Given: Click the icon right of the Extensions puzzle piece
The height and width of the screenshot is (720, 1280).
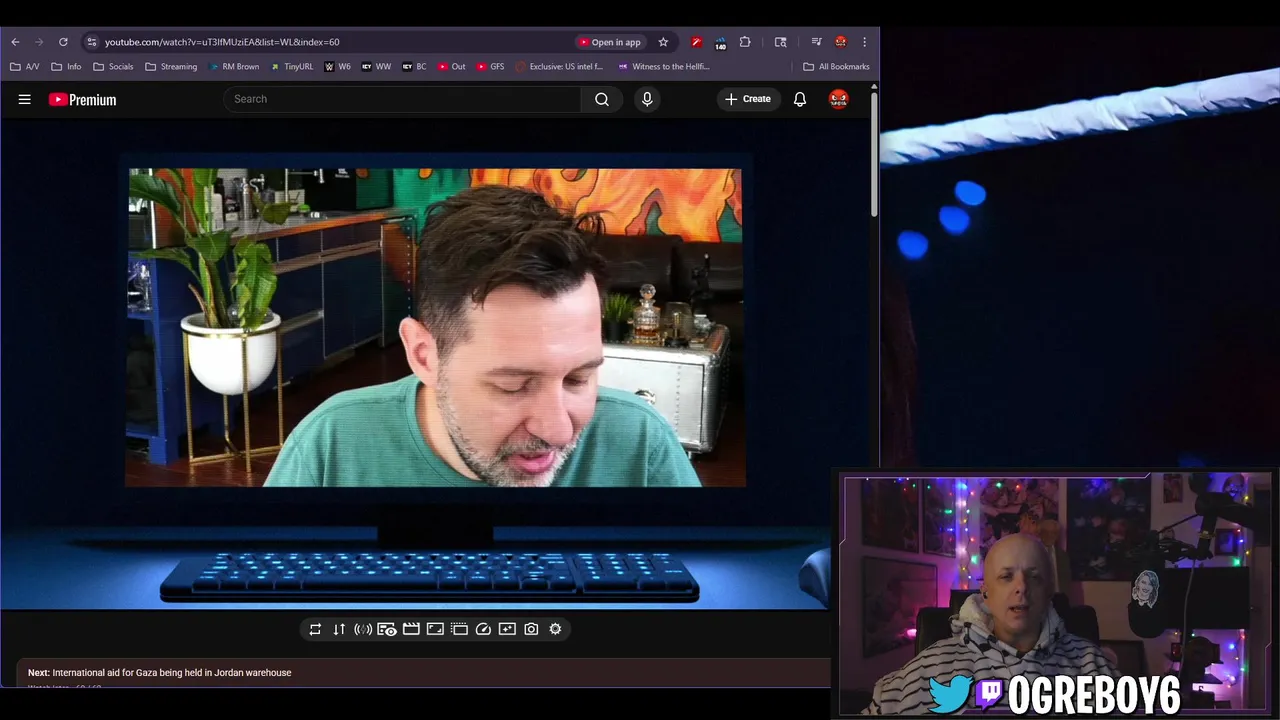Looking at the screenshot, I should 781,42.
